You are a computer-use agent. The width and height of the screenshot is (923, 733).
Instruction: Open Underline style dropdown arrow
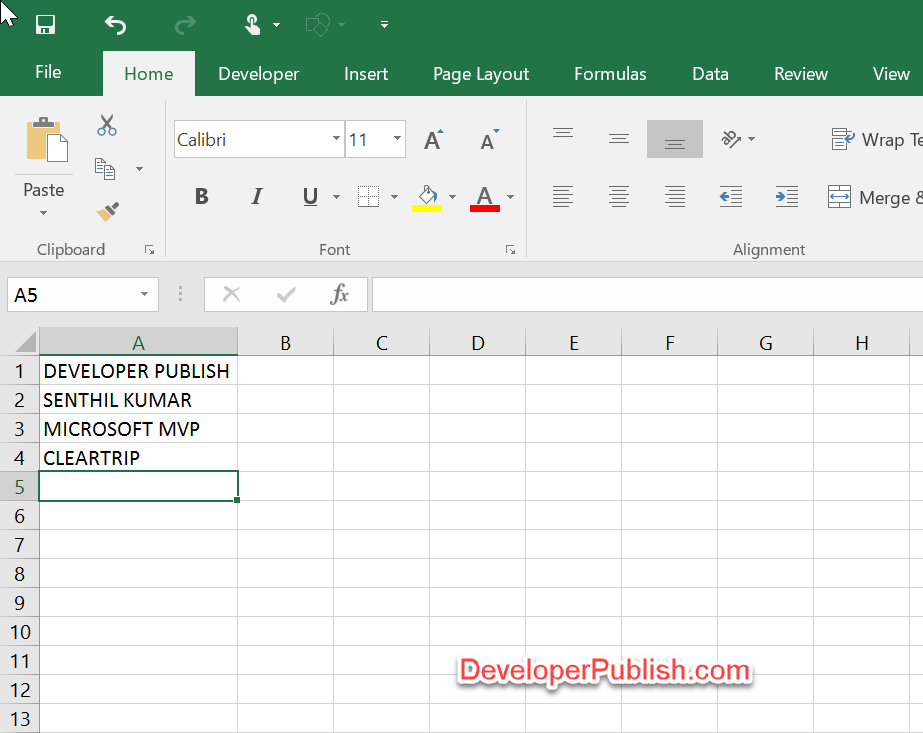336,197
